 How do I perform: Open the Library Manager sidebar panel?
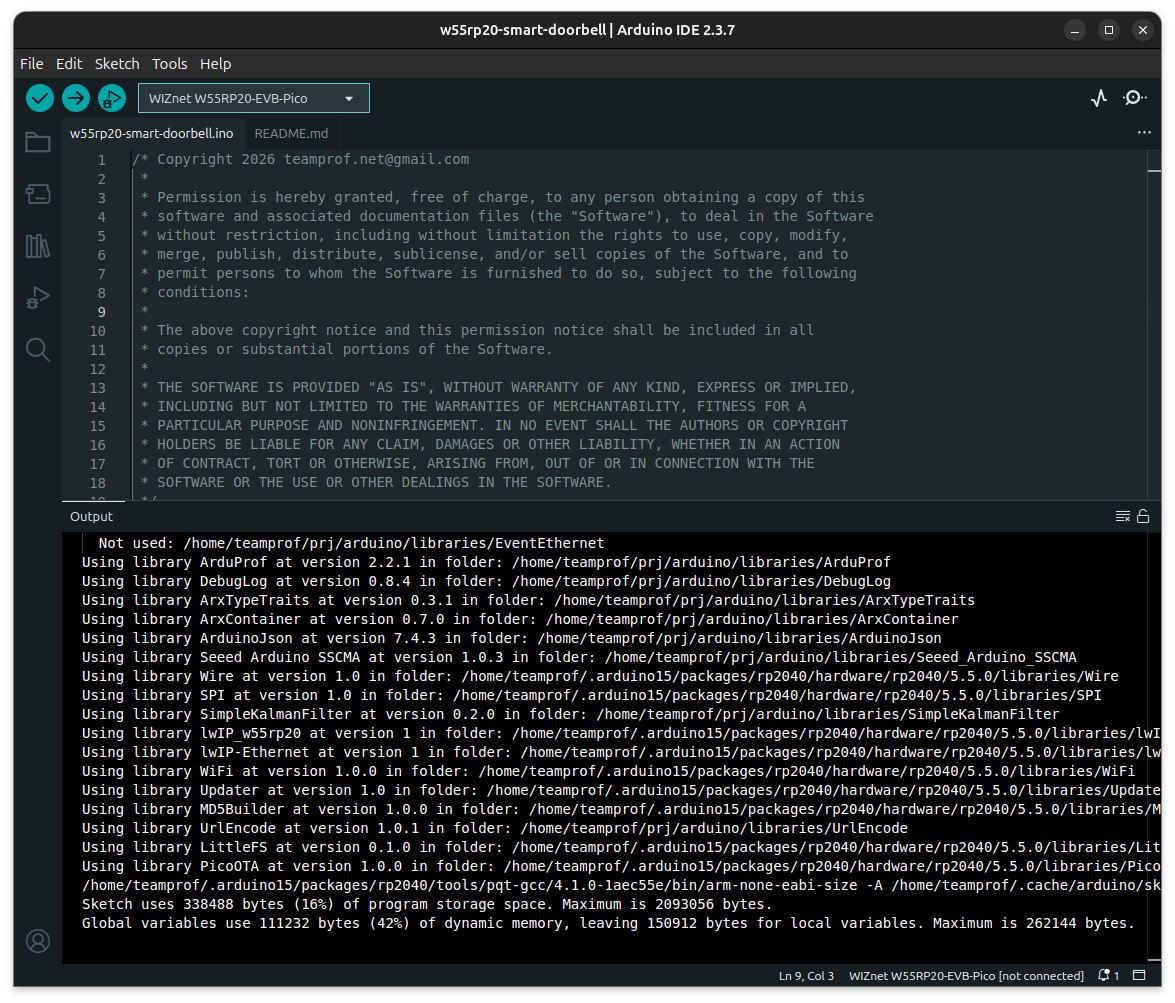pos(37,246)
